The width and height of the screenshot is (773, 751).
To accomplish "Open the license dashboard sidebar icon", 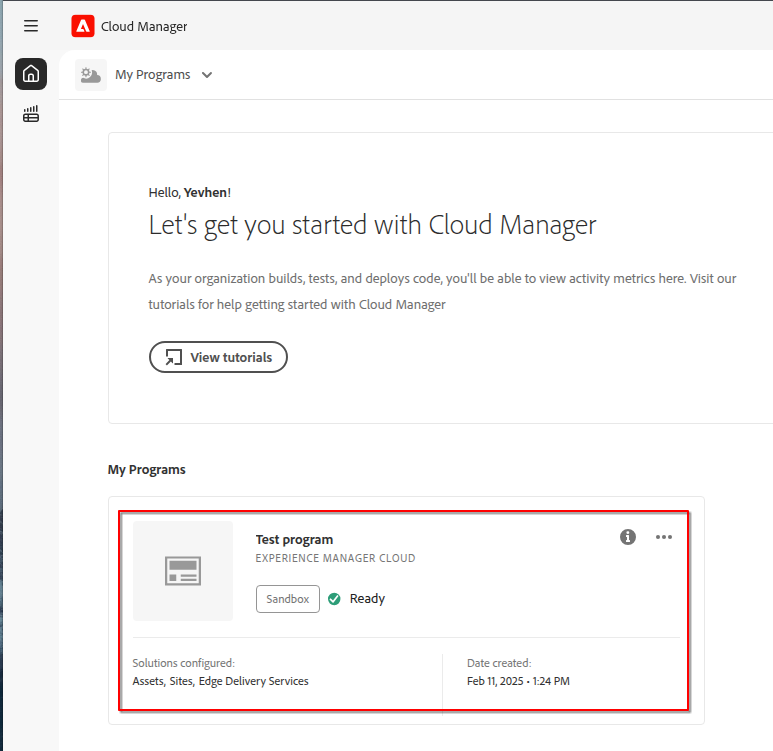I will click(x=31, y=113).
